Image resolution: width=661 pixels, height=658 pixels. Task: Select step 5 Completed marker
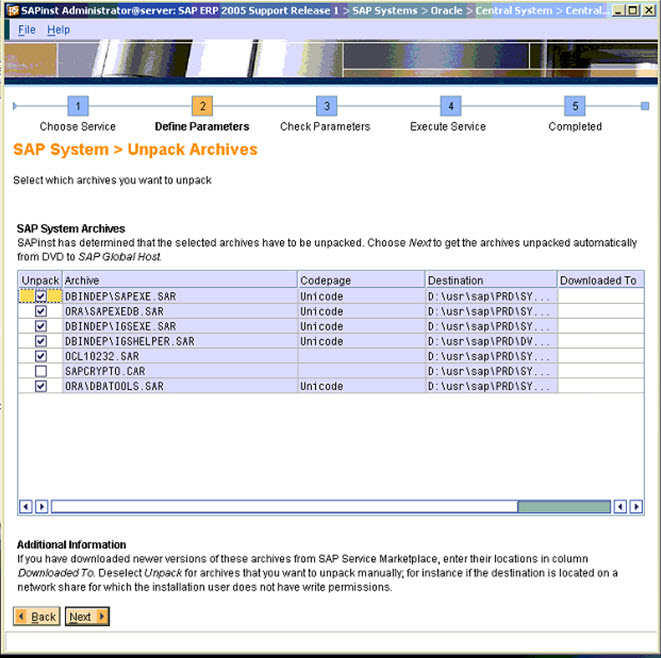coord(575,106)
